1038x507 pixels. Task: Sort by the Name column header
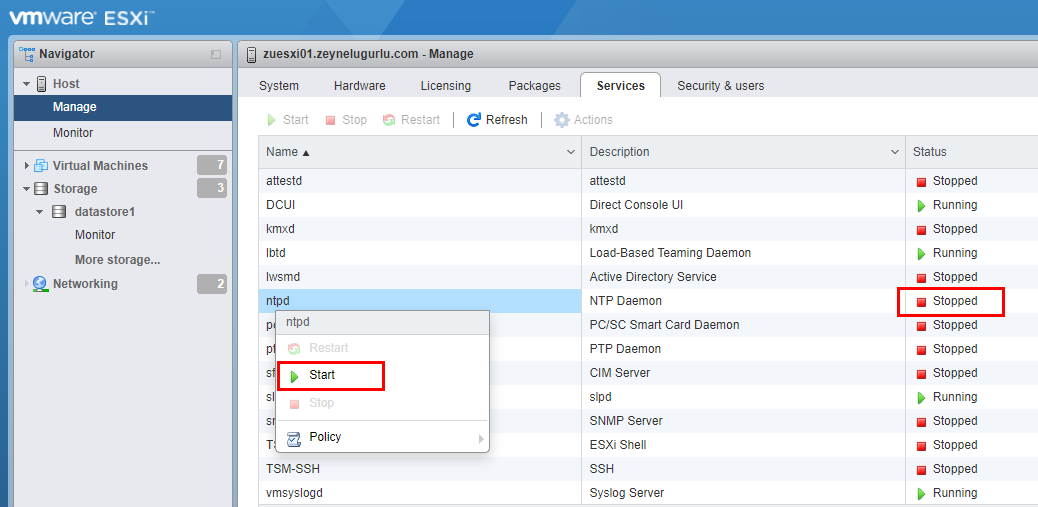click(420, 152)
